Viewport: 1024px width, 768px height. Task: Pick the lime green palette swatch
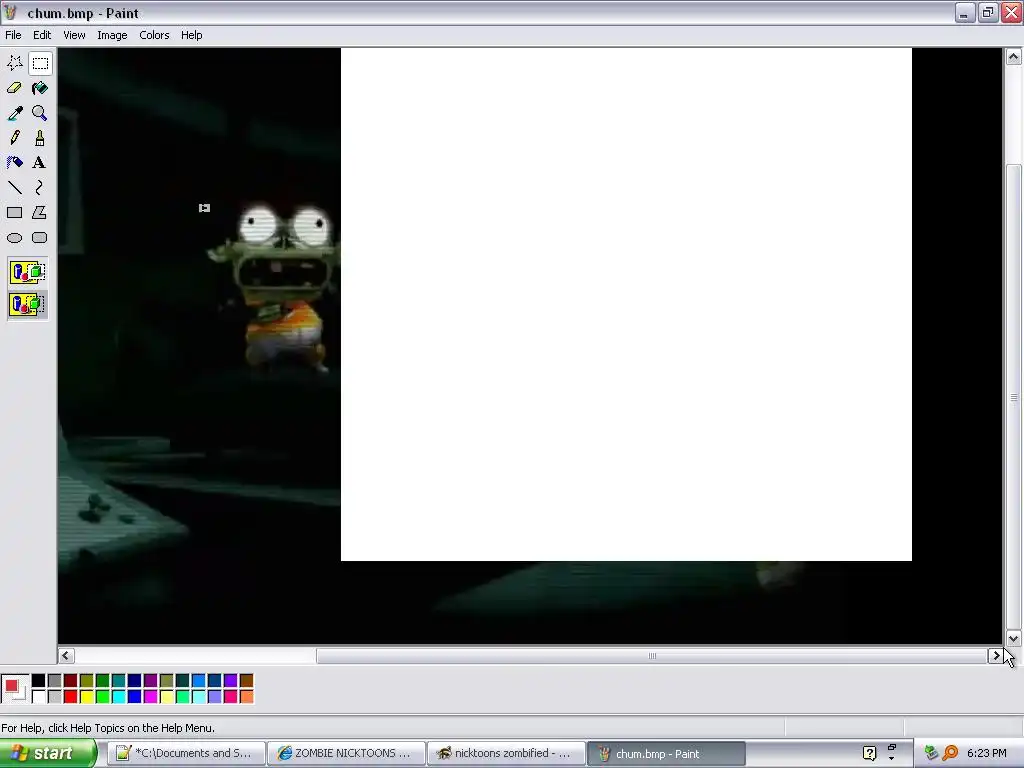[103, 697]
